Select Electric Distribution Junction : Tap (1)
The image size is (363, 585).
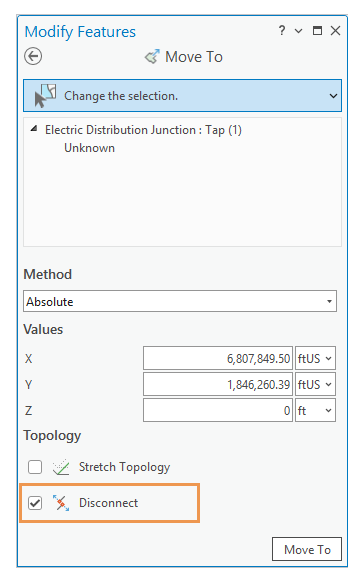tap(143, 130)
